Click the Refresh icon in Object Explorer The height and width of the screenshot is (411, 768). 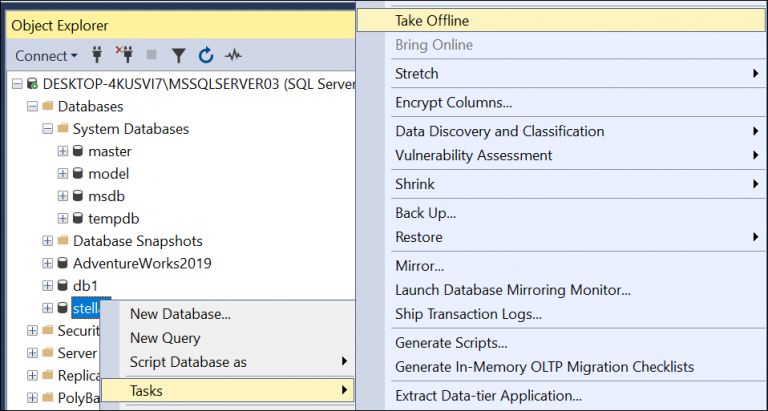tap(206, 55)
